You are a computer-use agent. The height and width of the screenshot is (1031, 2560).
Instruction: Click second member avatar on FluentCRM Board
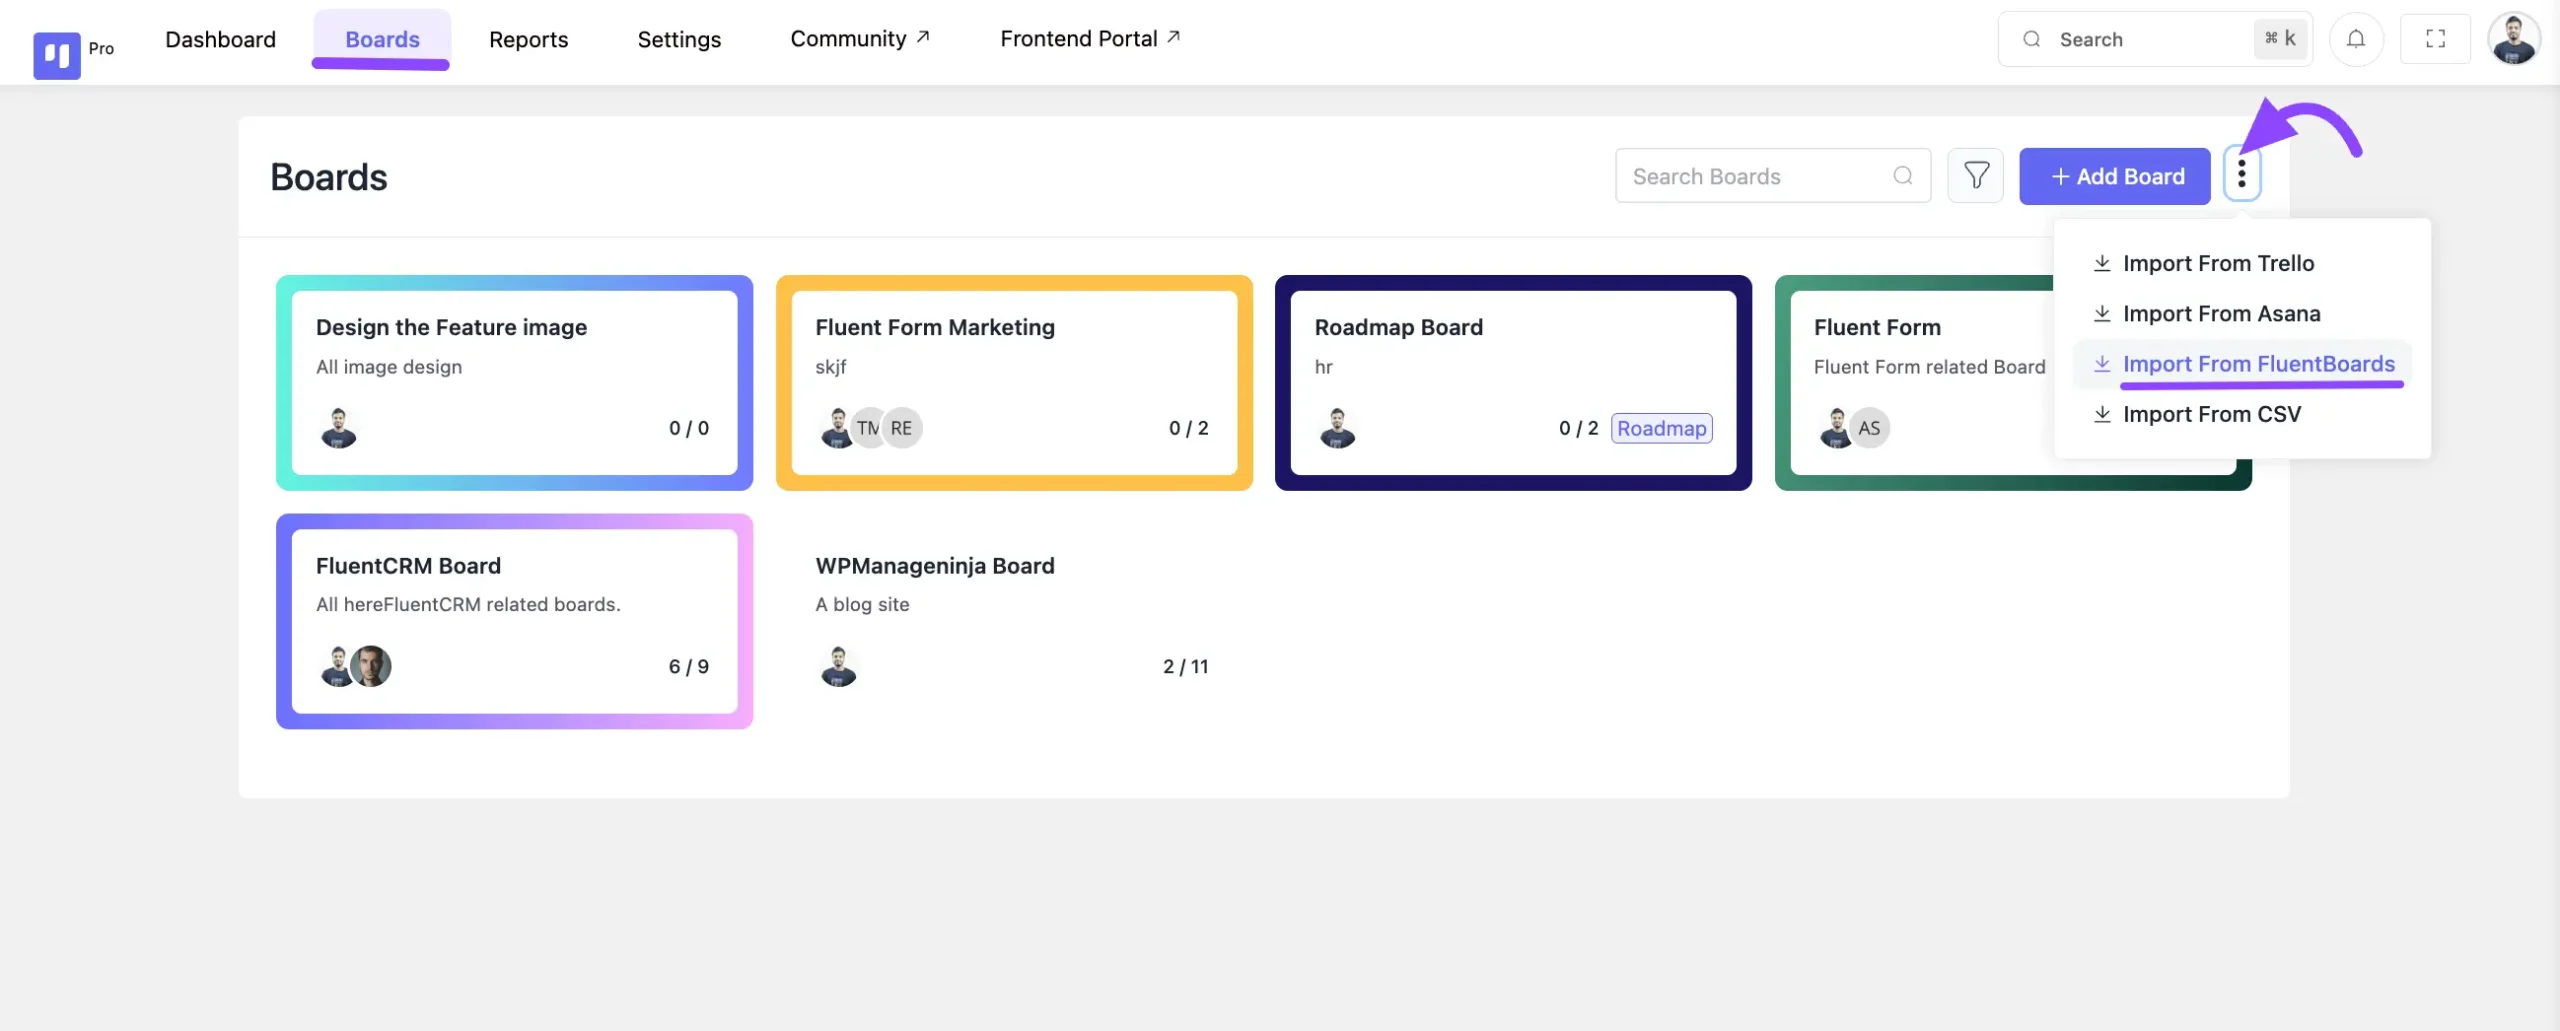(371, 666)
